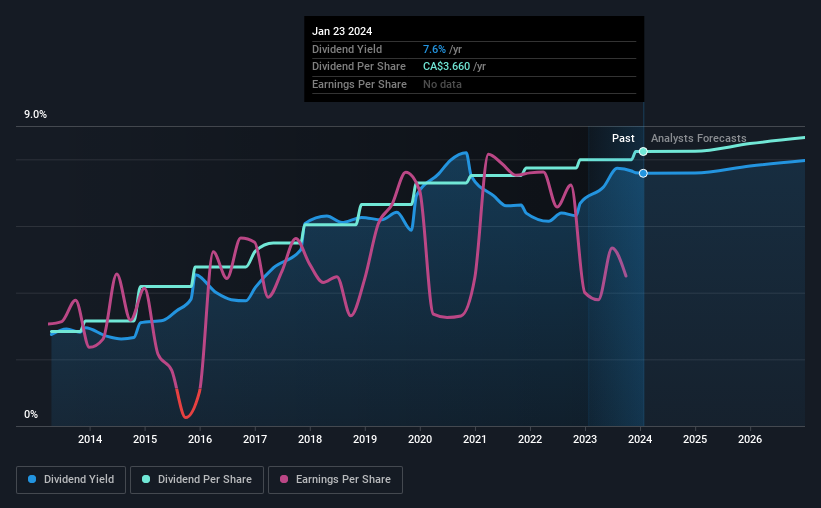The width and height of the screenshot is (821, 508).
Task: Click the teal Dividend Per Share legend dot
Action: point(146,479)
